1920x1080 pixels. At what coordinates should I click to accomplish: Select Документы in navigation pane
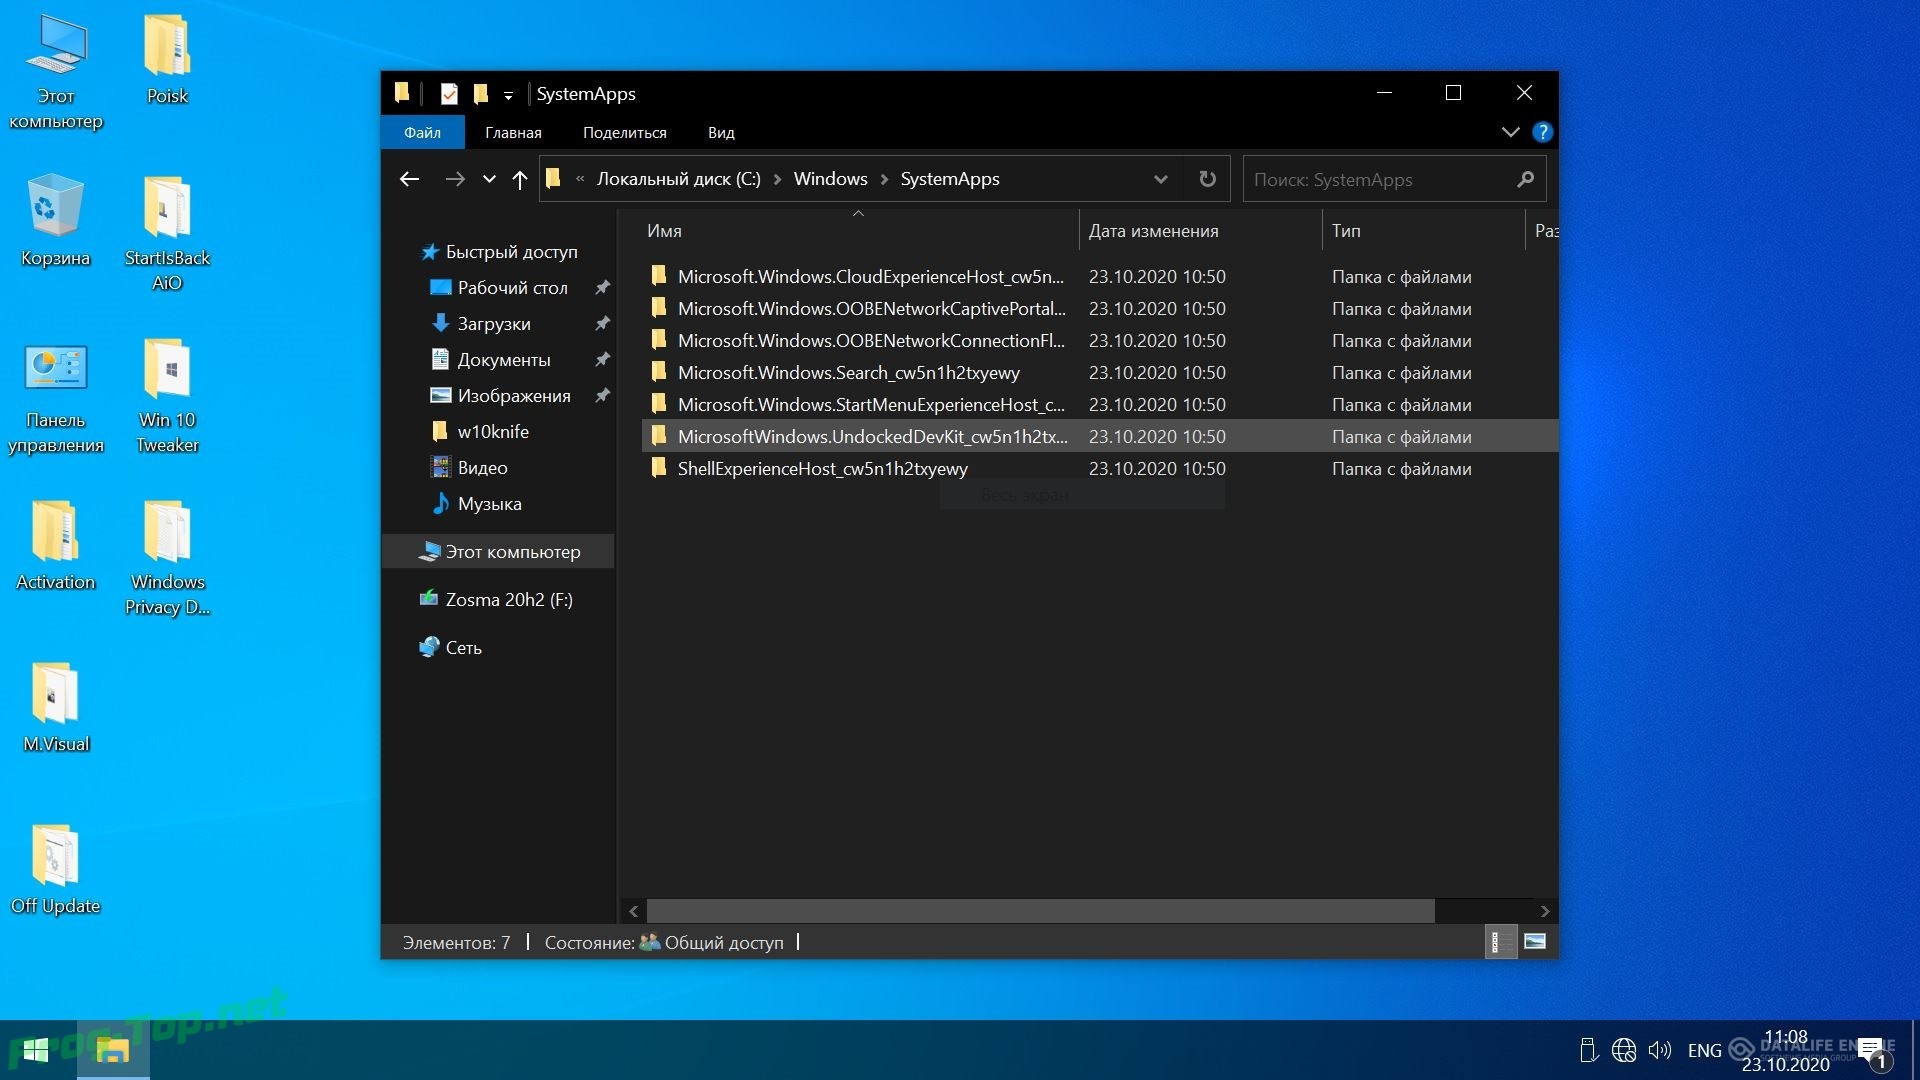coord(491,360)
